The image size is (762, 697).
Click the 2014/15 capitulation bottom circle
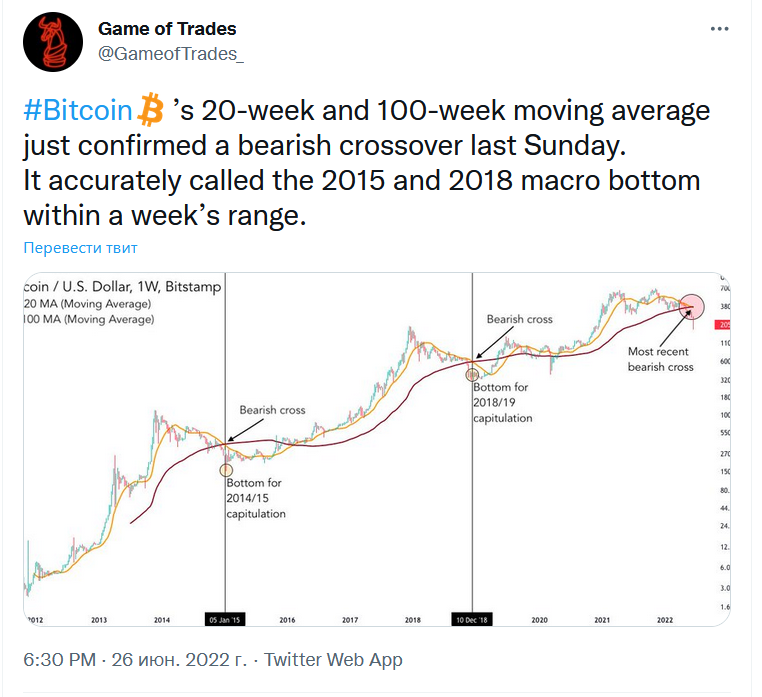tap(226, 467)
